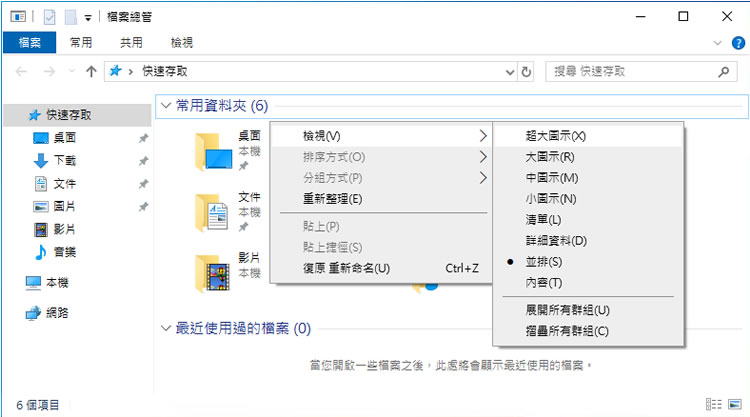Select the 桌面 folder icon in content pane
The image size is (750, 417).
pyautogui.click(x=214, y=151)
